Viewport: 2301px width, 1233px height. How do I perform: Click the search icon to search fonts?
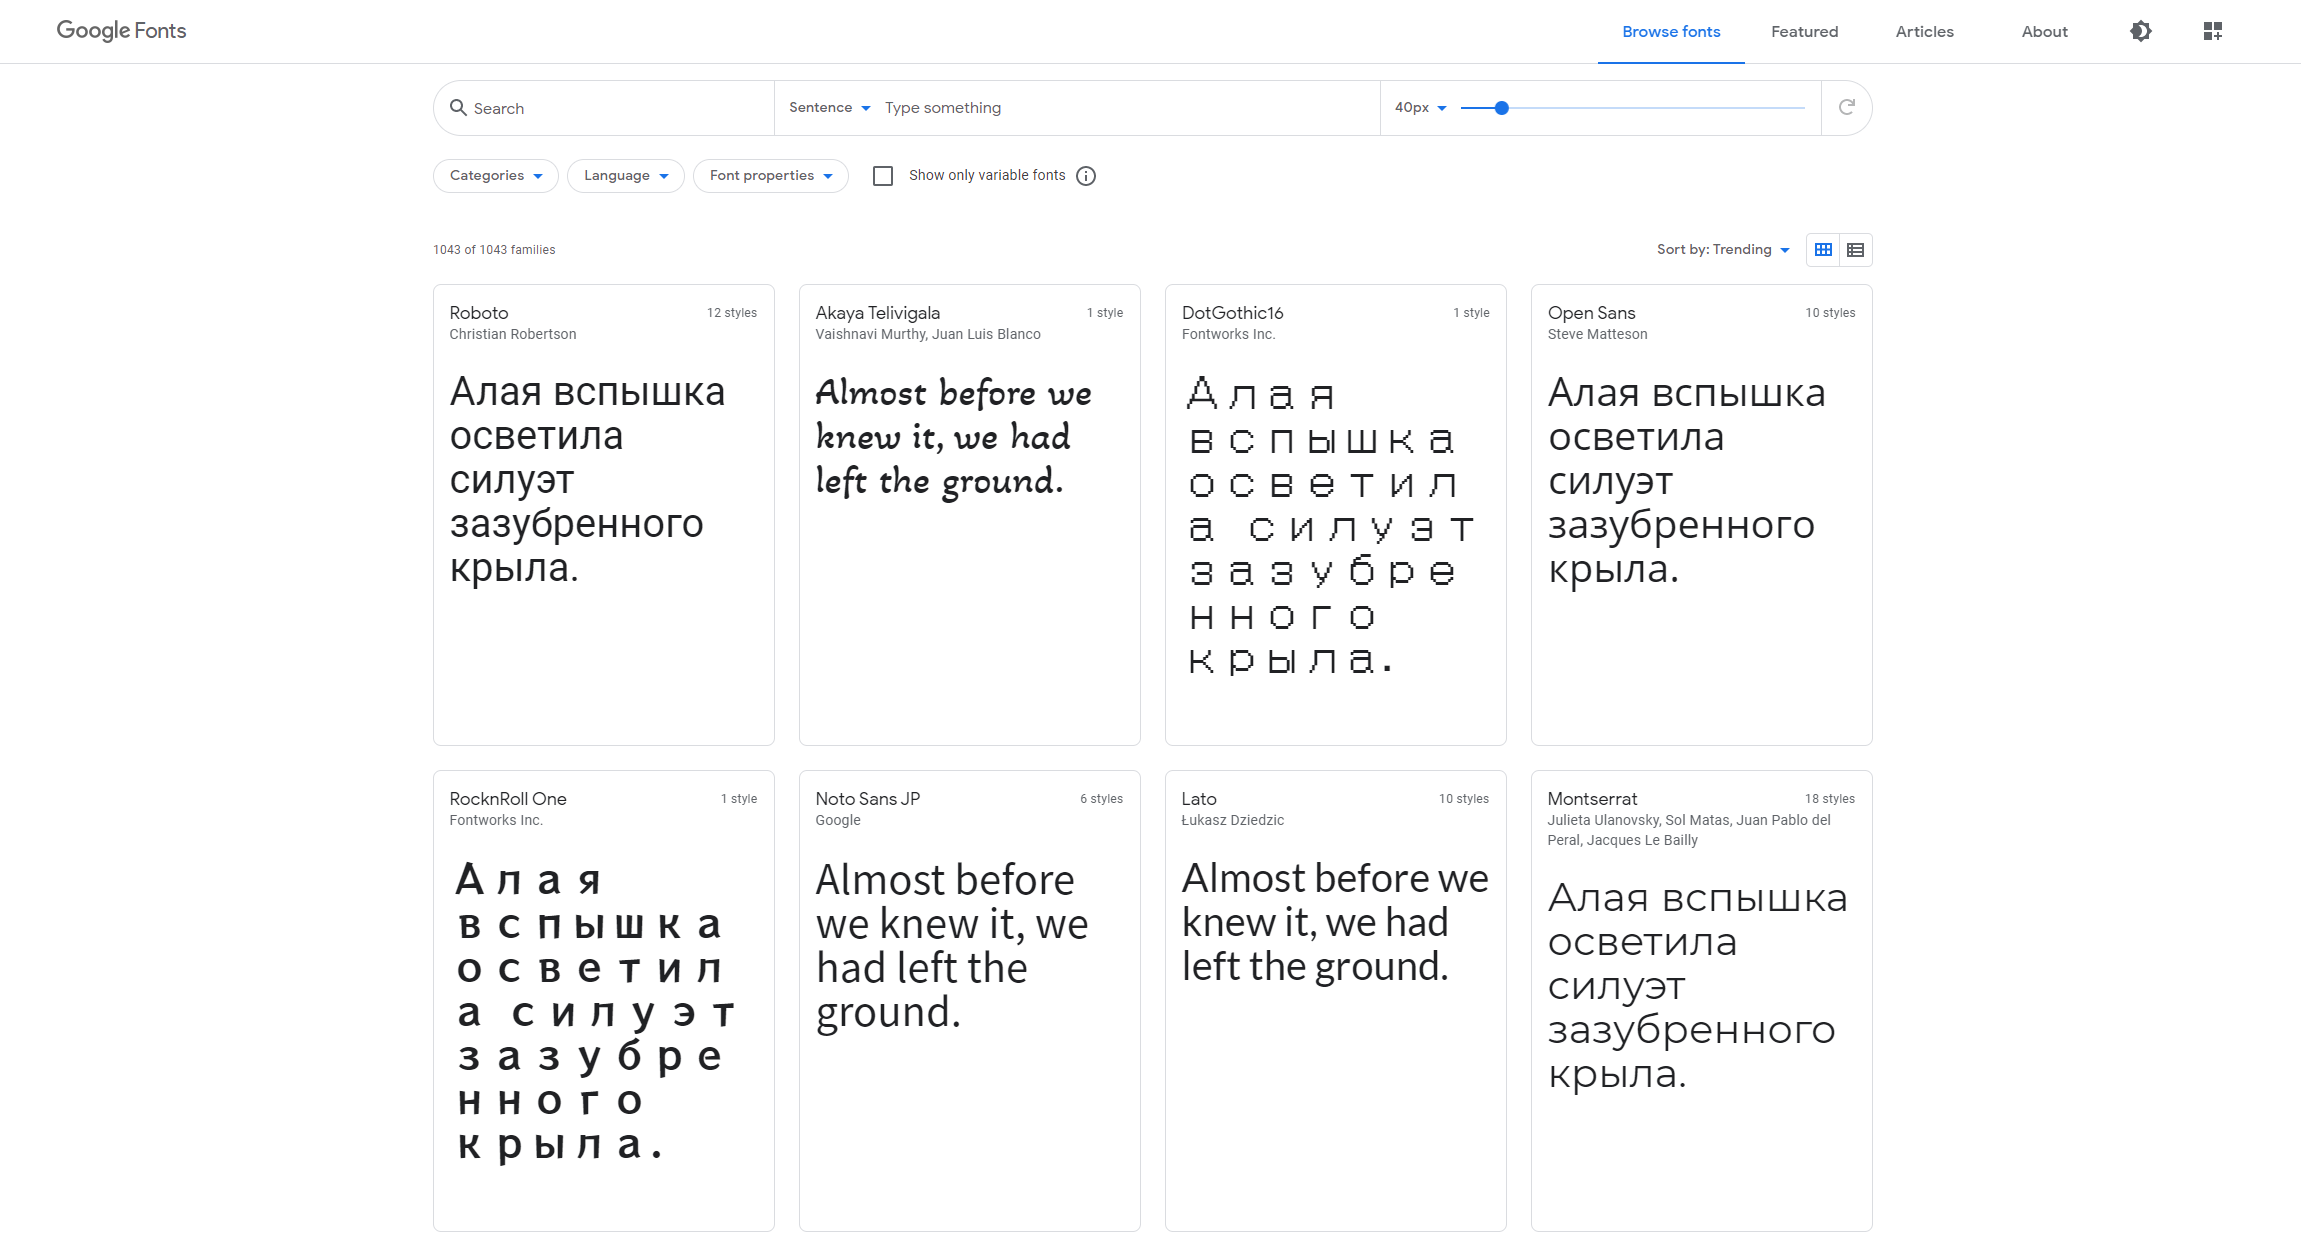click(x=458, y=107)
